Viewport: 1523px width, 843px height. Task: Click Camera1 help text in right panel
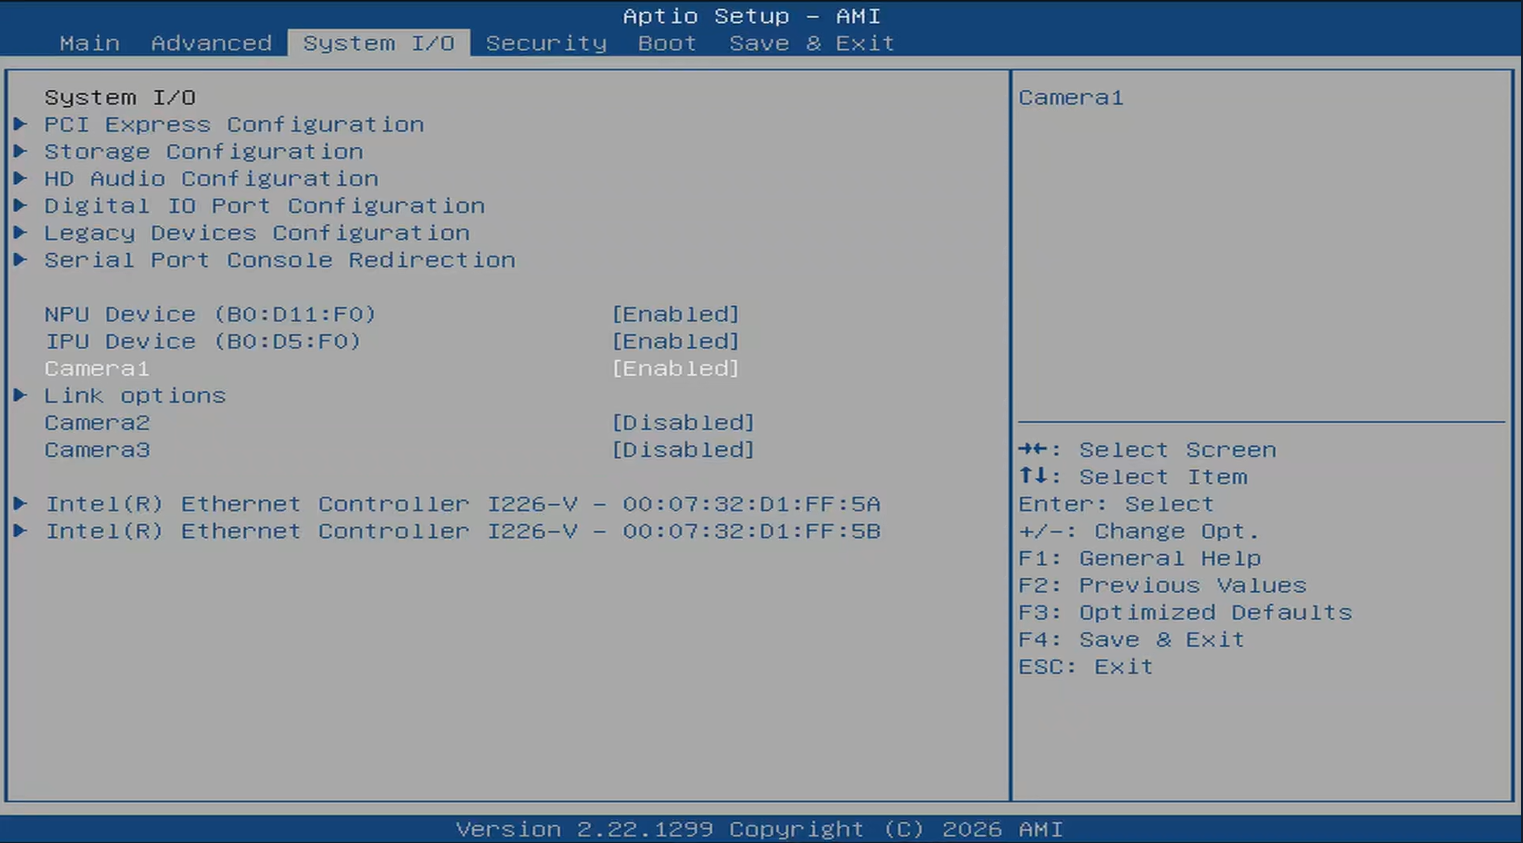point(1071,97)
